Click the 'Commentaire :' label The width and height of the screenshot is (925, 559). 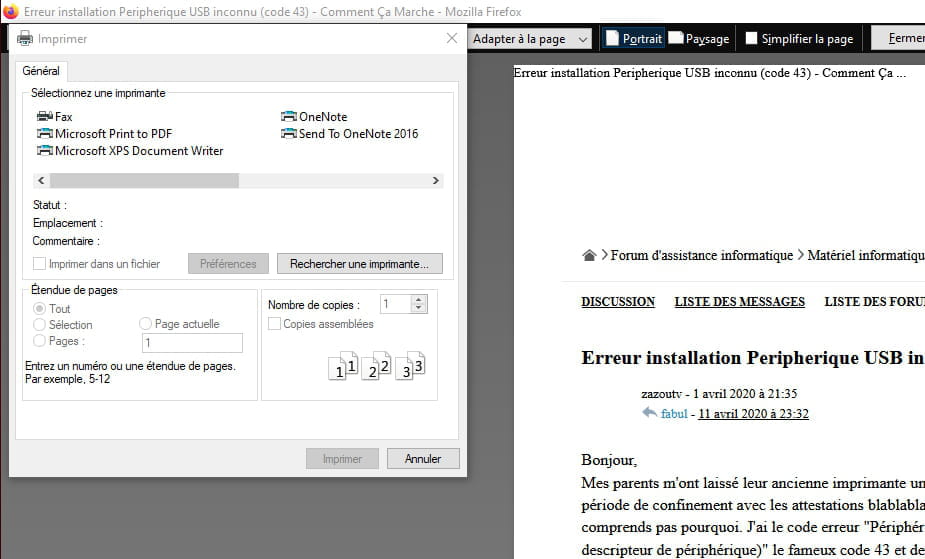pyautogui.click(x=66, y=241)
